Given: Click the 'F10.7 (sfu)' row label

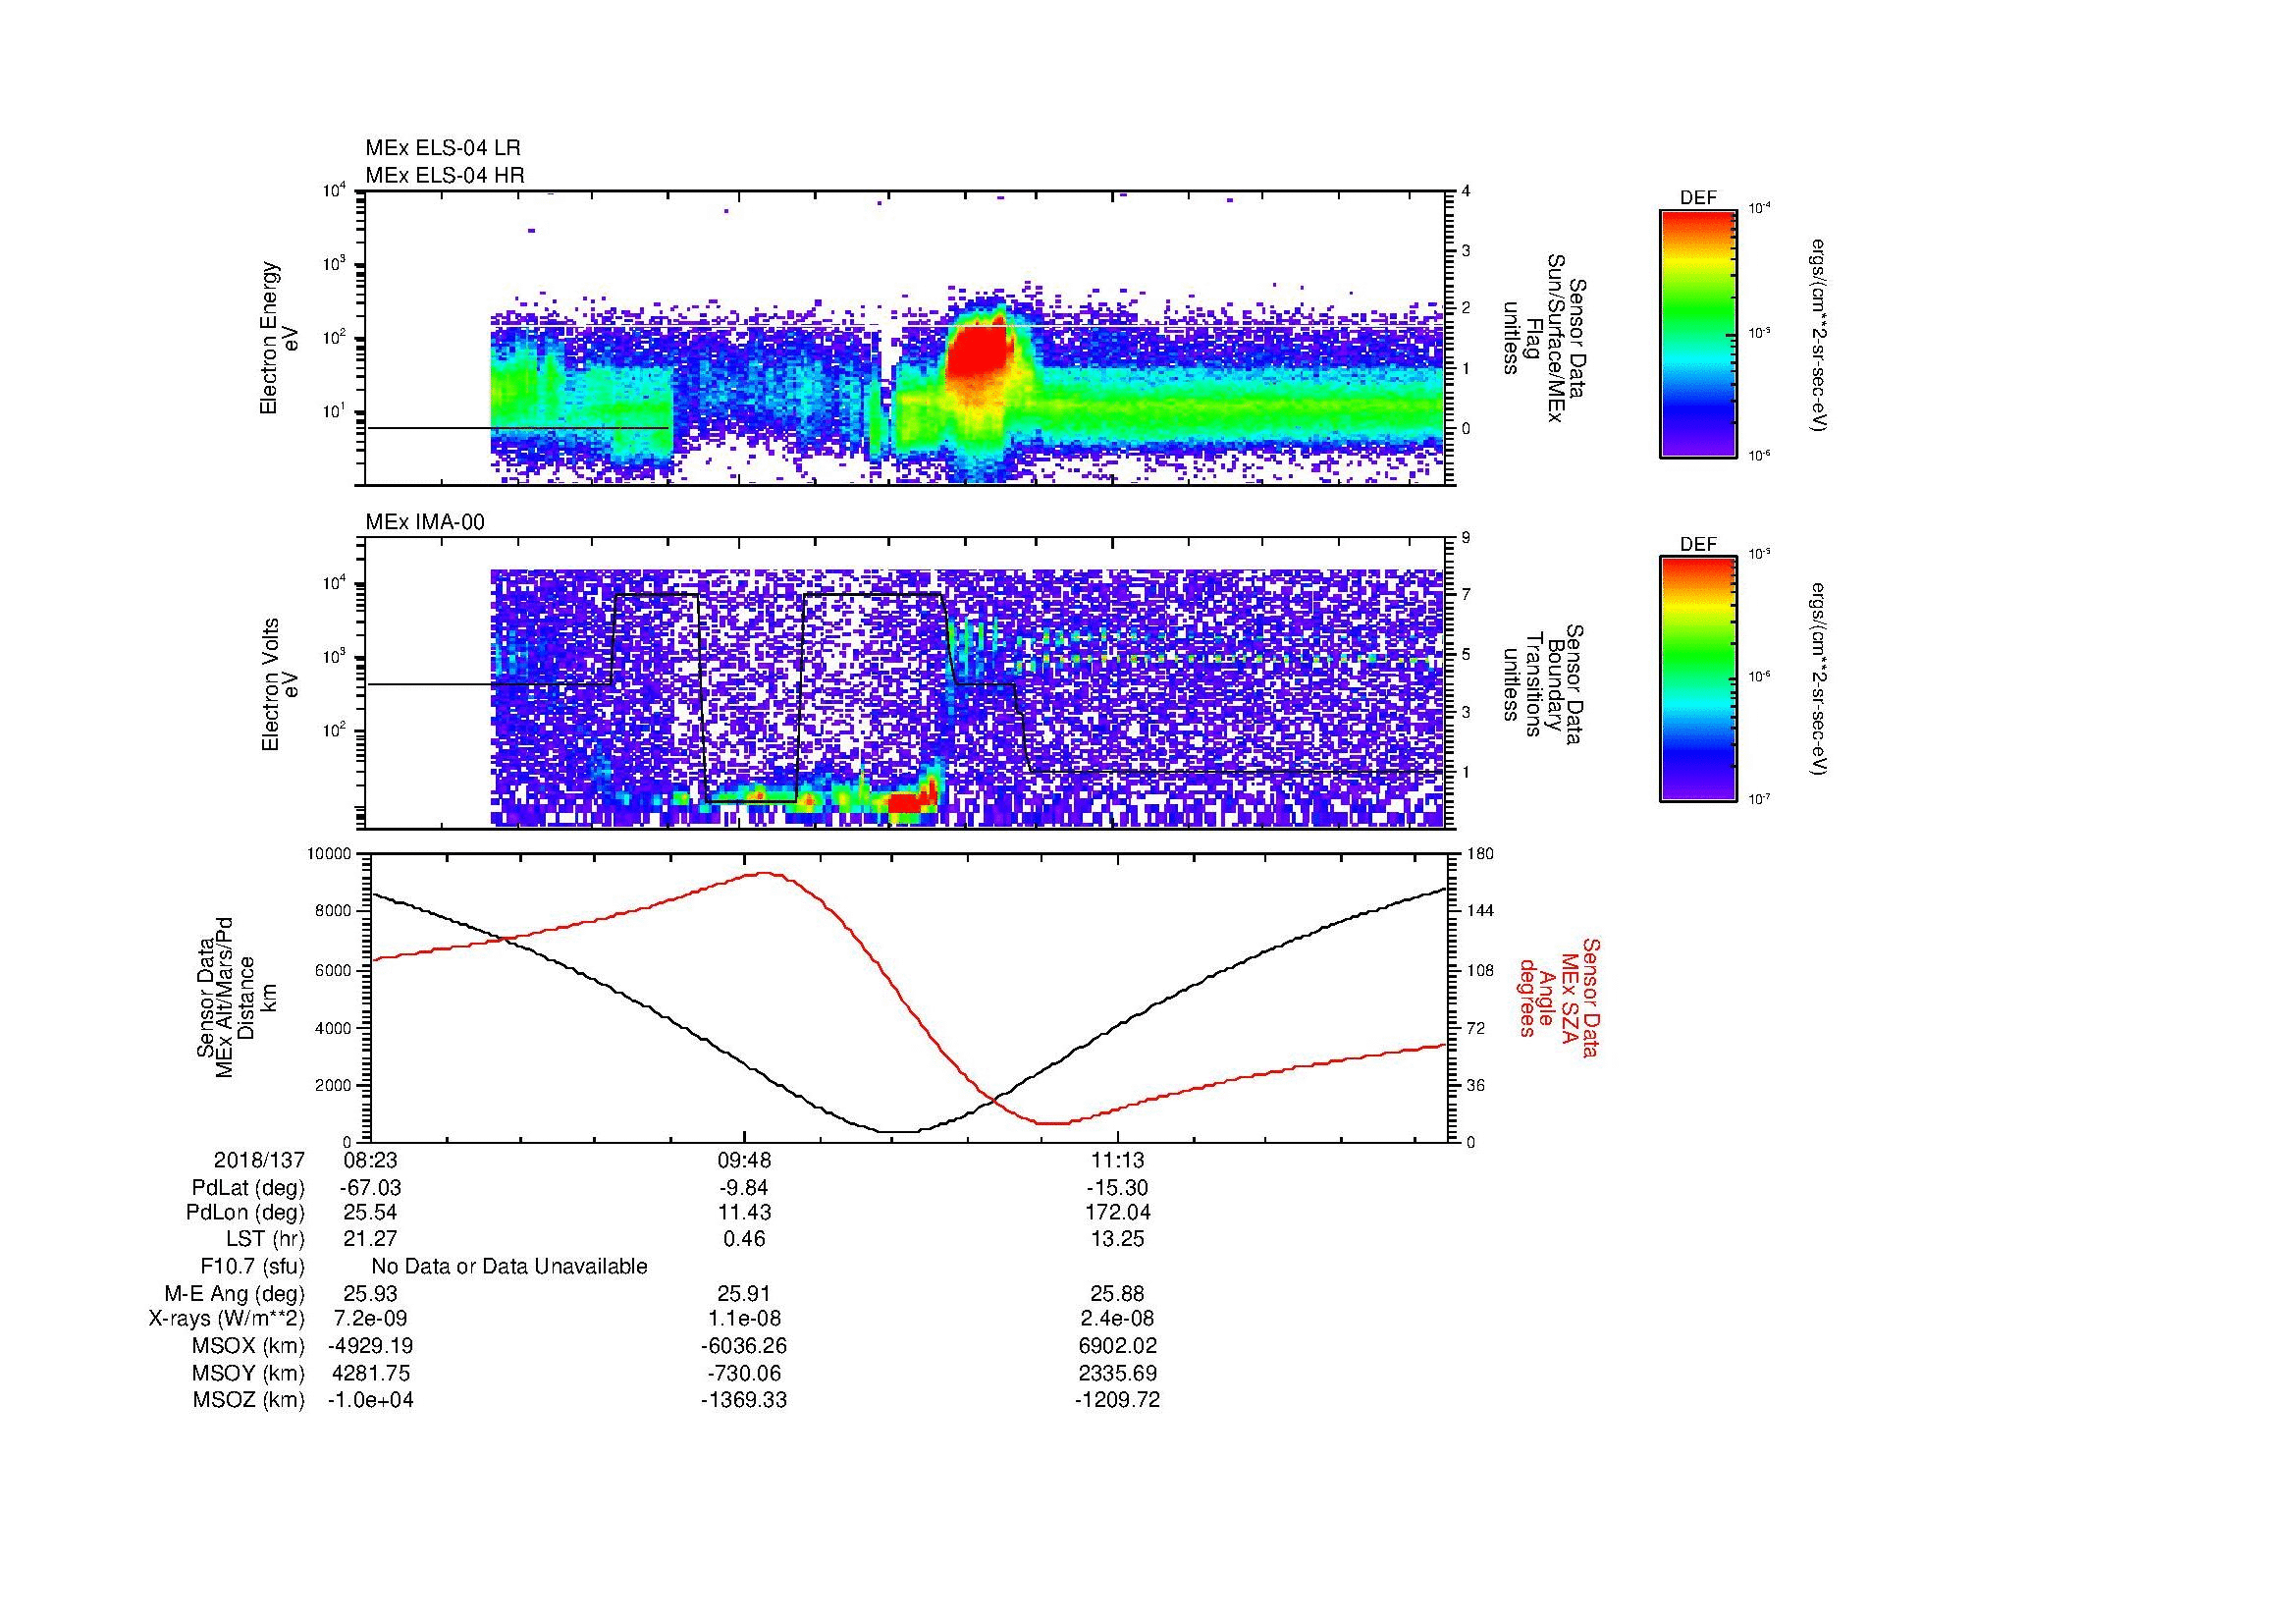Looking at the screenshot, I should [252, 1266].
